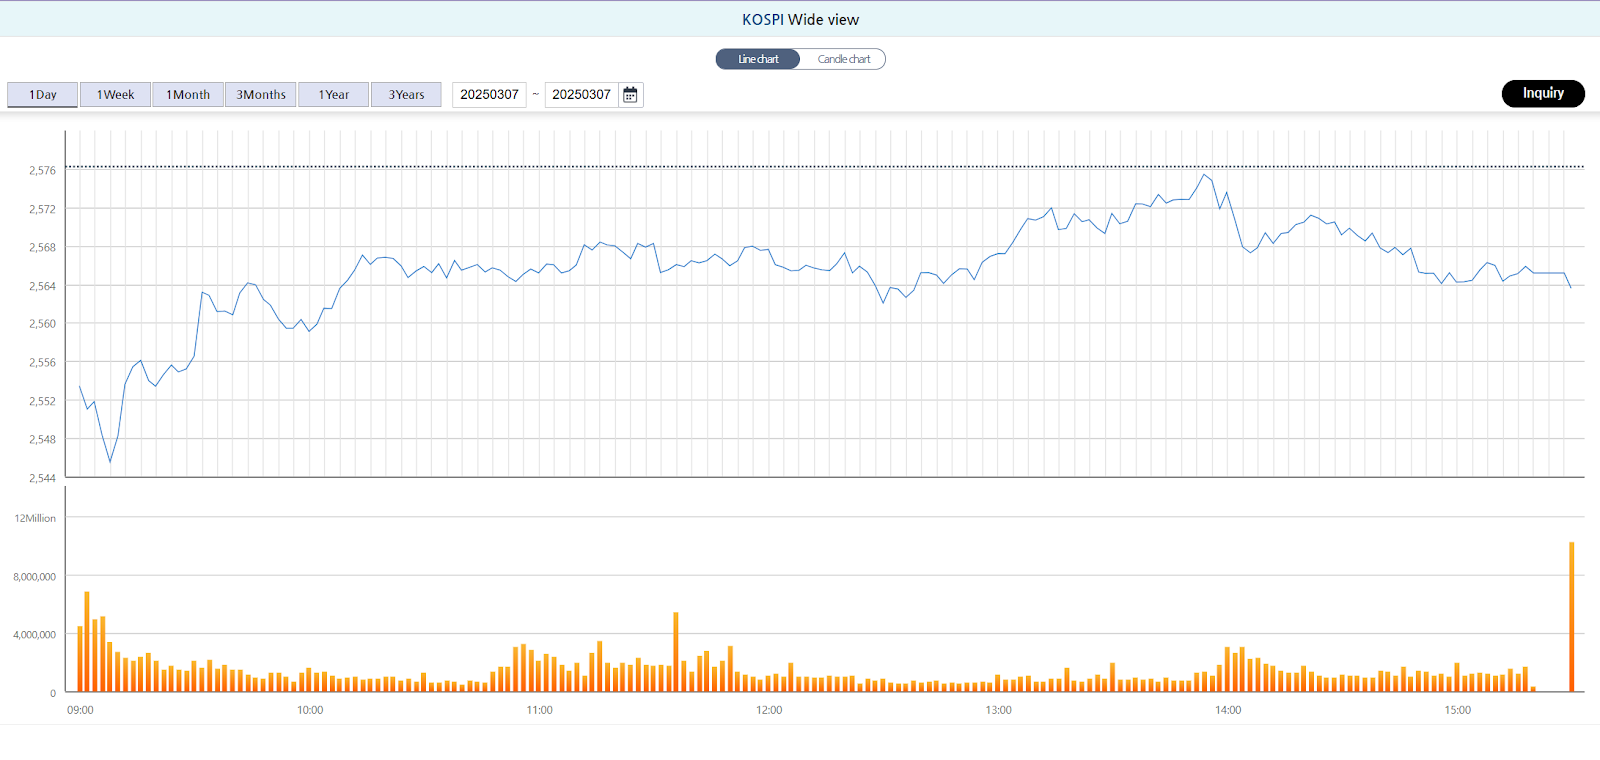Screen dimensions: 1600x760
Task: Switch to Line chart view
Action: point(758,59)
